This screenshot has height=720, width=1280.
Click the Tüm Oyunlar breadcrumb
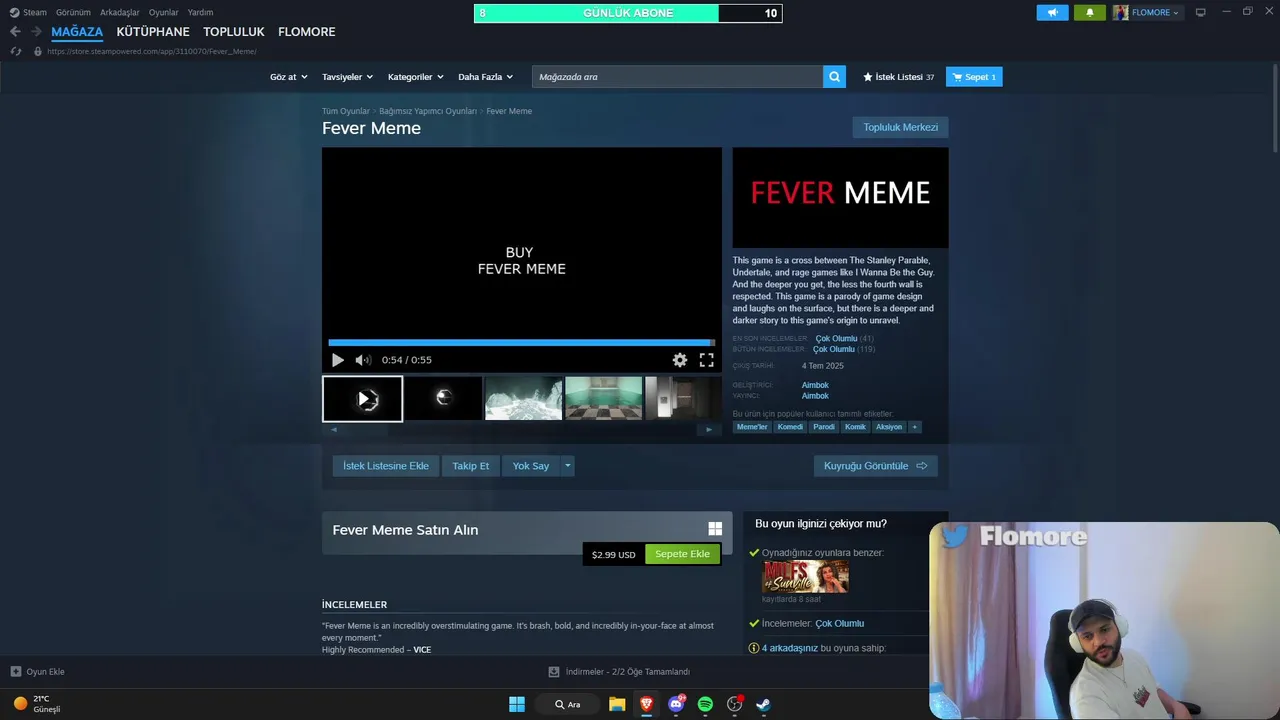(x=346, y=111)
